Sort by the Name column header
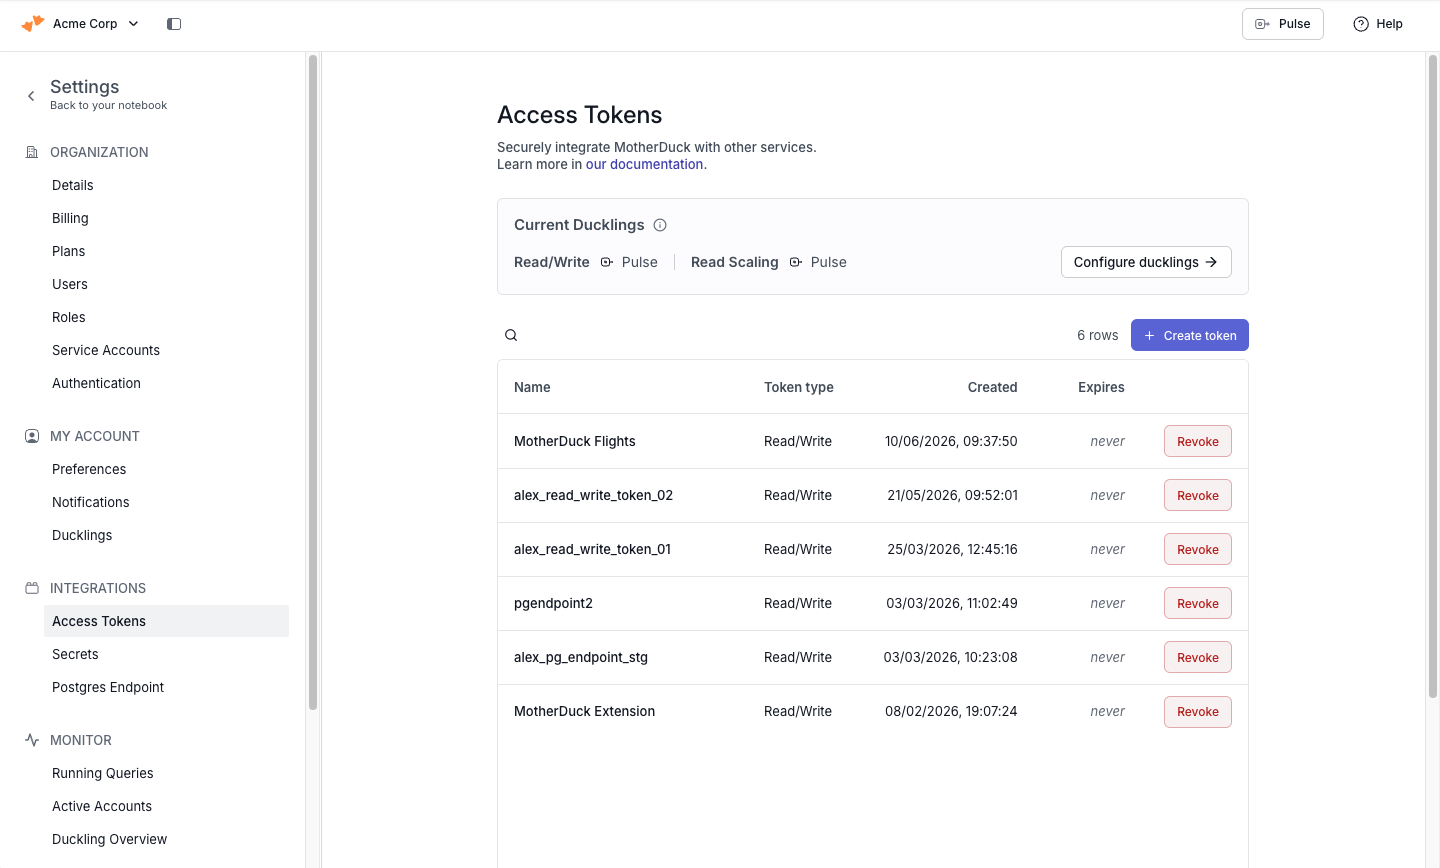1440x868 pixels. 532,387
